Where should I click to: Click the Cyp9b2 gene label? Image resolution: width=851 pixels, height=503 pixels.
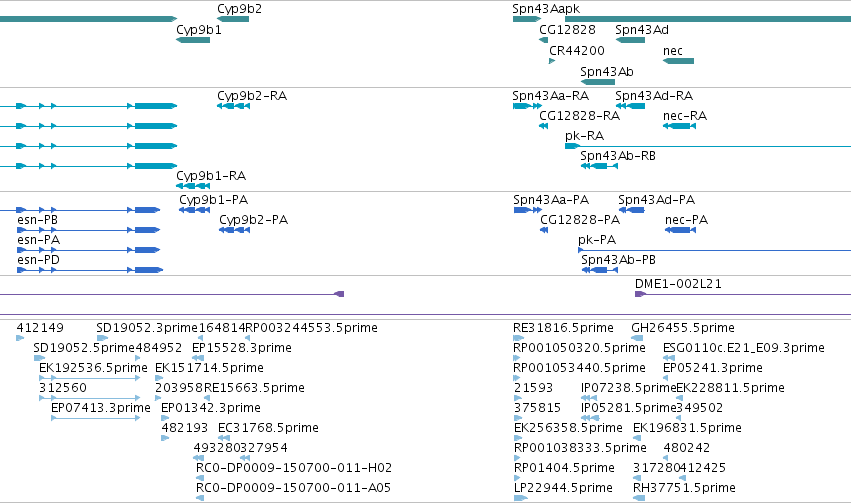coord(239,9)
